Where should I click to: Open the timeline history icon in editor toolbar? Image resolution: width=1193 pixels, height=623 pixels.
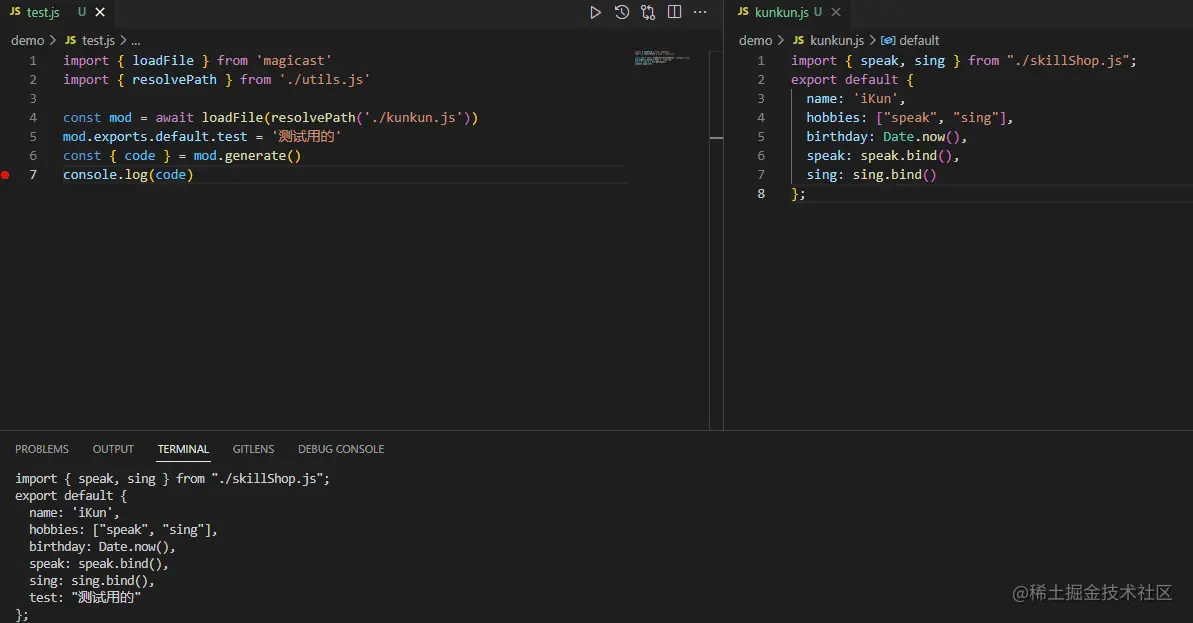click(x=622, y=12)
